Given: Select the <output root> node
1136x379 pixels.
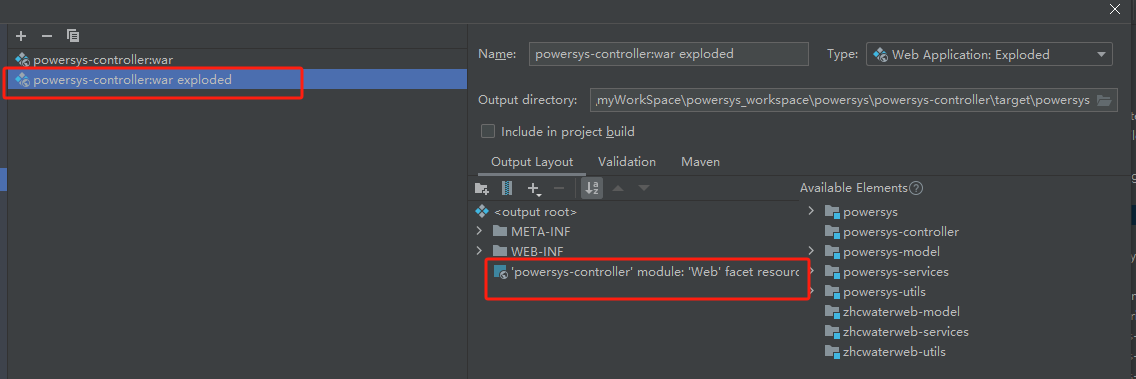Looking at the screenshot, I should pyautogui.click(x=535, y=212).
